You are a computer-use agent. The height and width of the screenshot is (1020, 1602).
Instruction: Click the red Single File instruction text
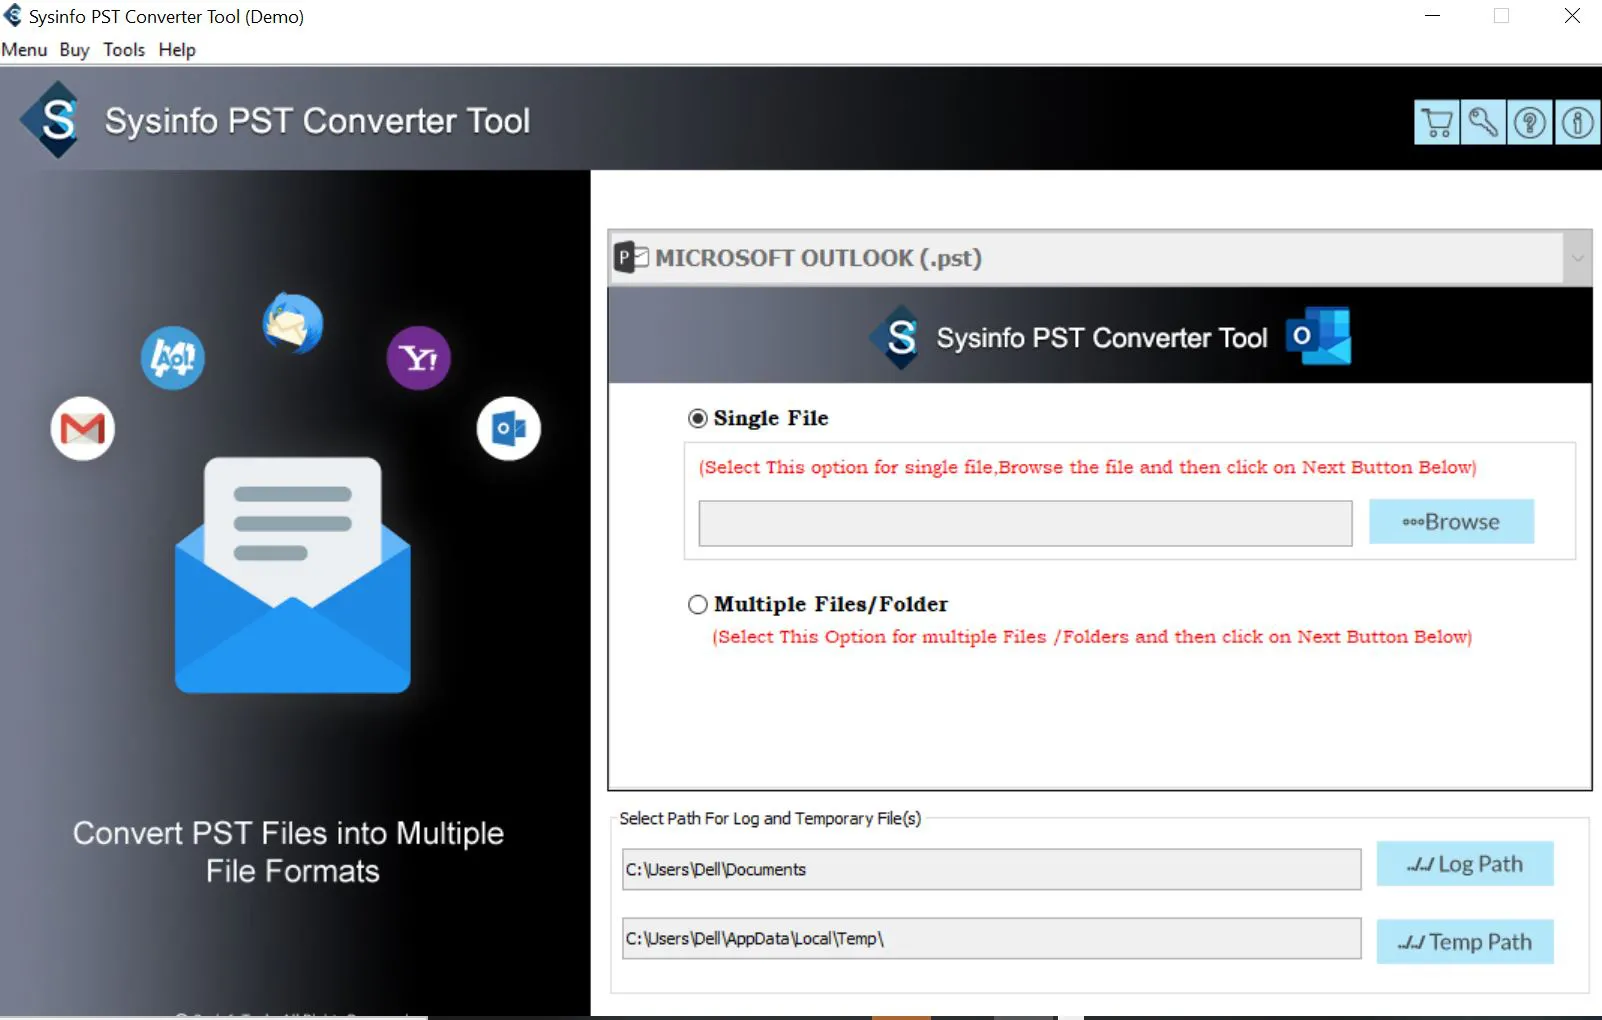[1087, 467]
